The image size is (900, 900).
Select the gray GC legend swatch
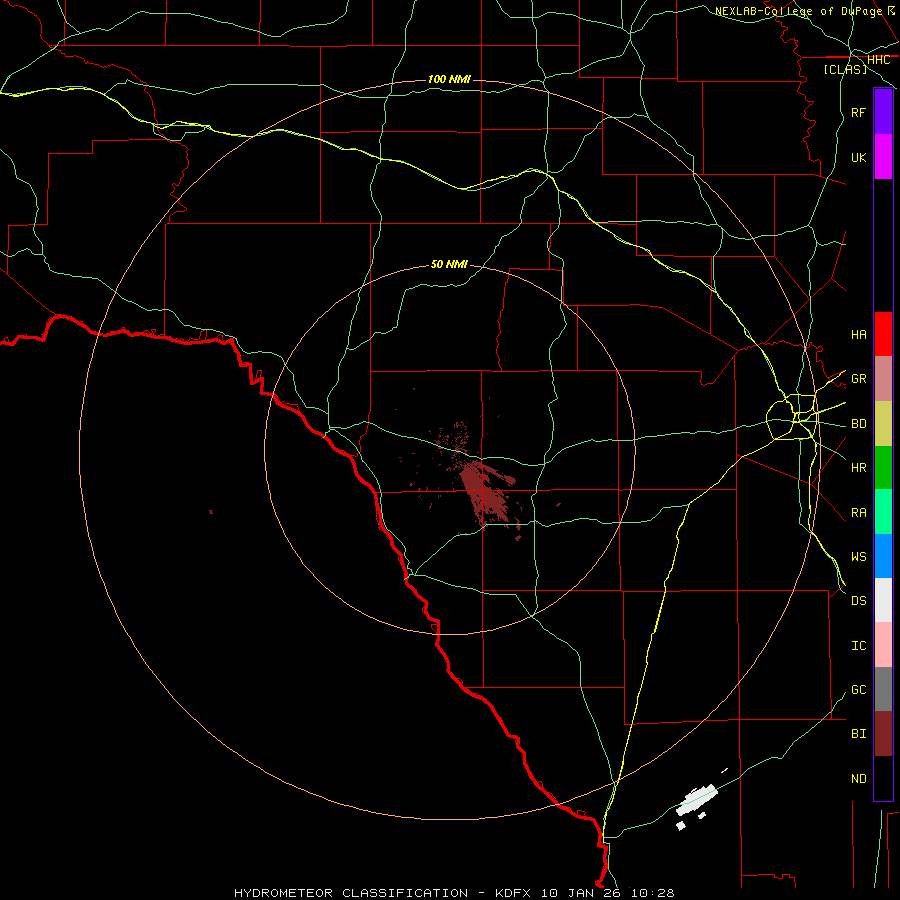coord(883,689)
